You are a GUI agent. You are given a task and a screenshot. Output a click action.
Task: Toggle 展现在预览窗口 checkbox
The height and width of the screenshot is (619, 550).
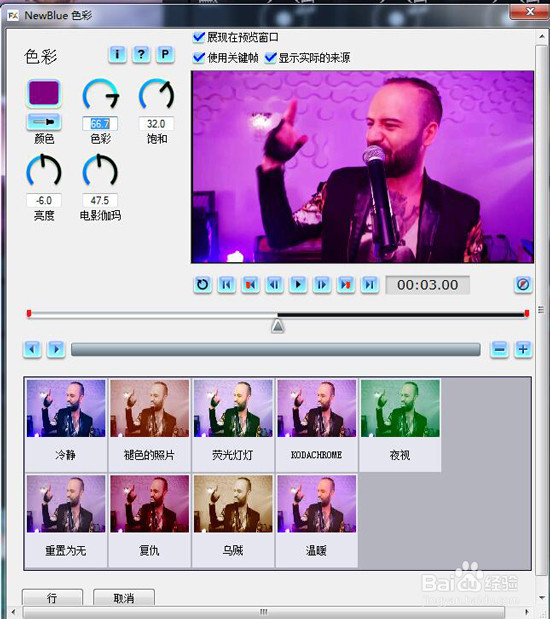[199, 38]
